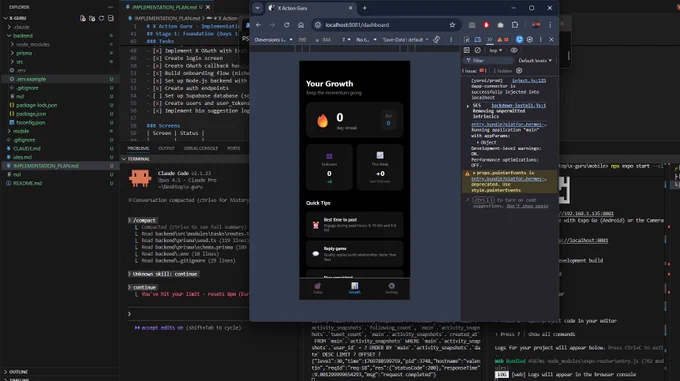Click the Chrome home button

(x=301, y=25)
